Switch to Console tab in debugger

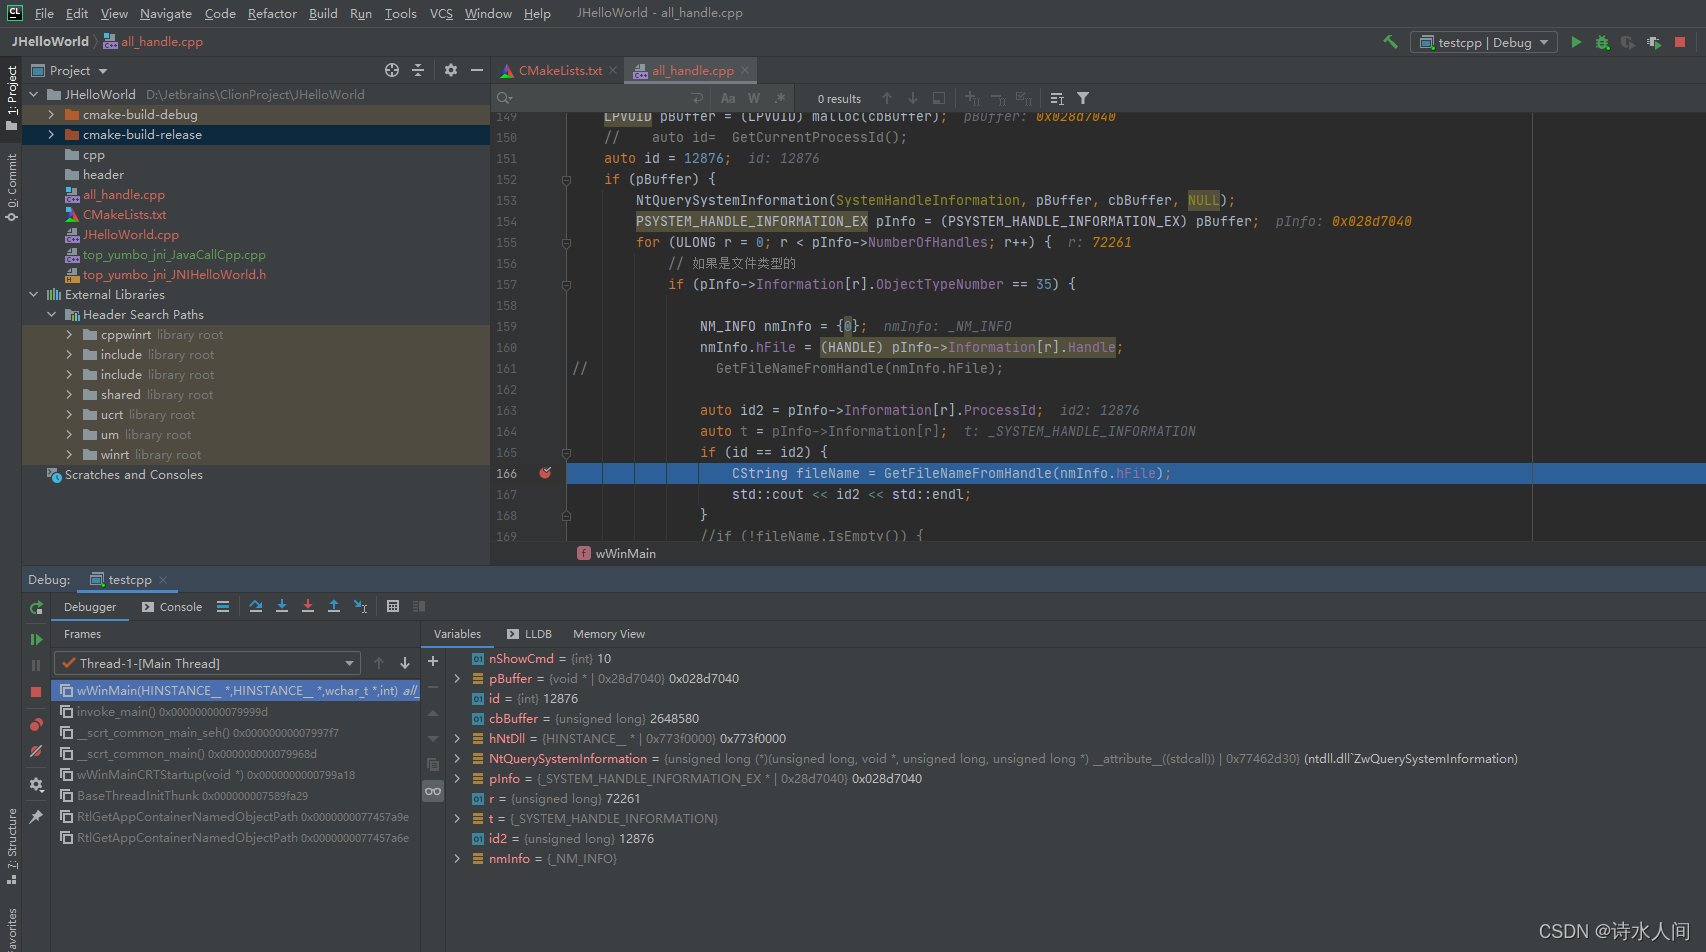click(x=172, y=607)
